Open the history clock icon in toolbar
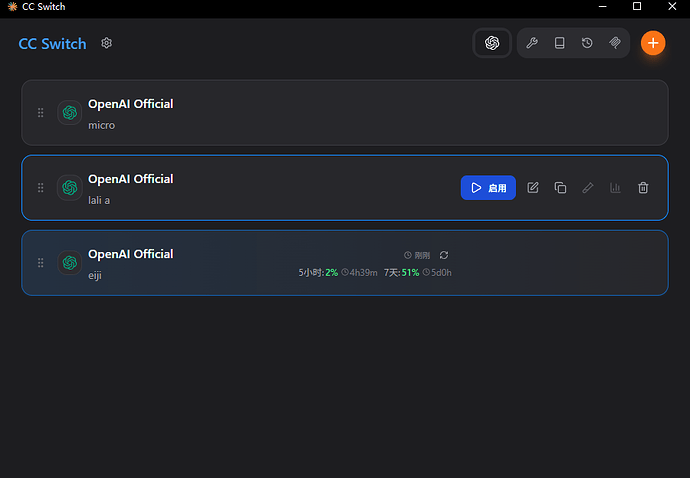This screenshot has width=690, height=478. [587, 43]
